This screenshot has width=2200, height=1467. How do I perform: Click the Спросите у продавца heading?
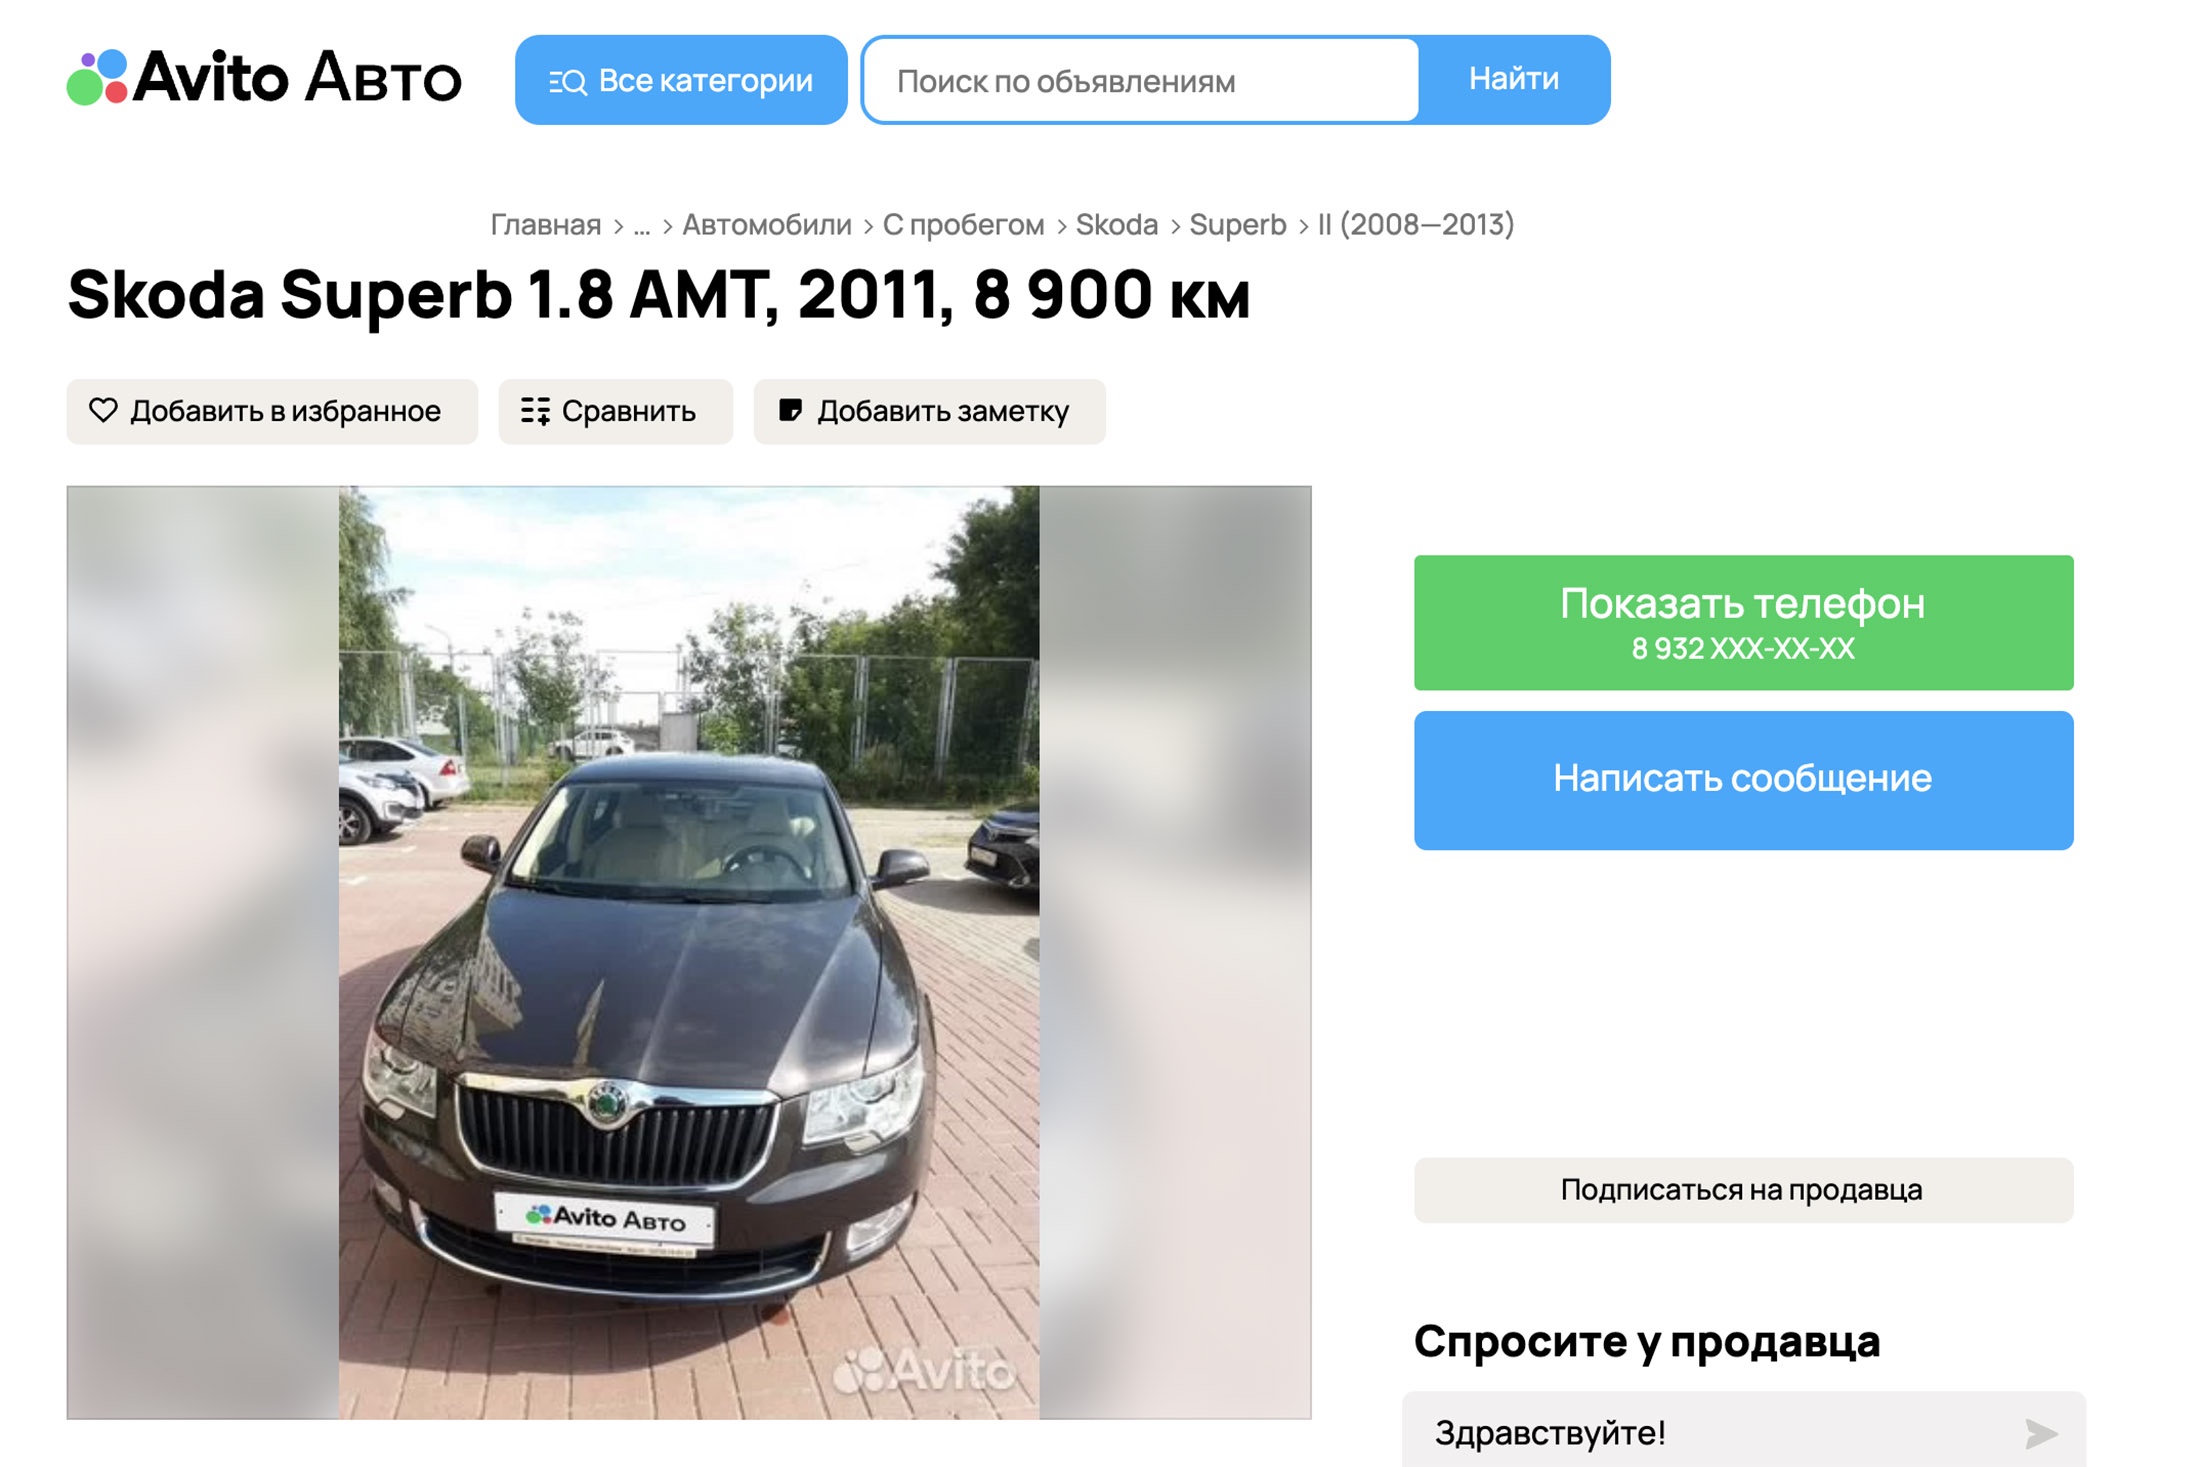[x=1647, y=1341]
